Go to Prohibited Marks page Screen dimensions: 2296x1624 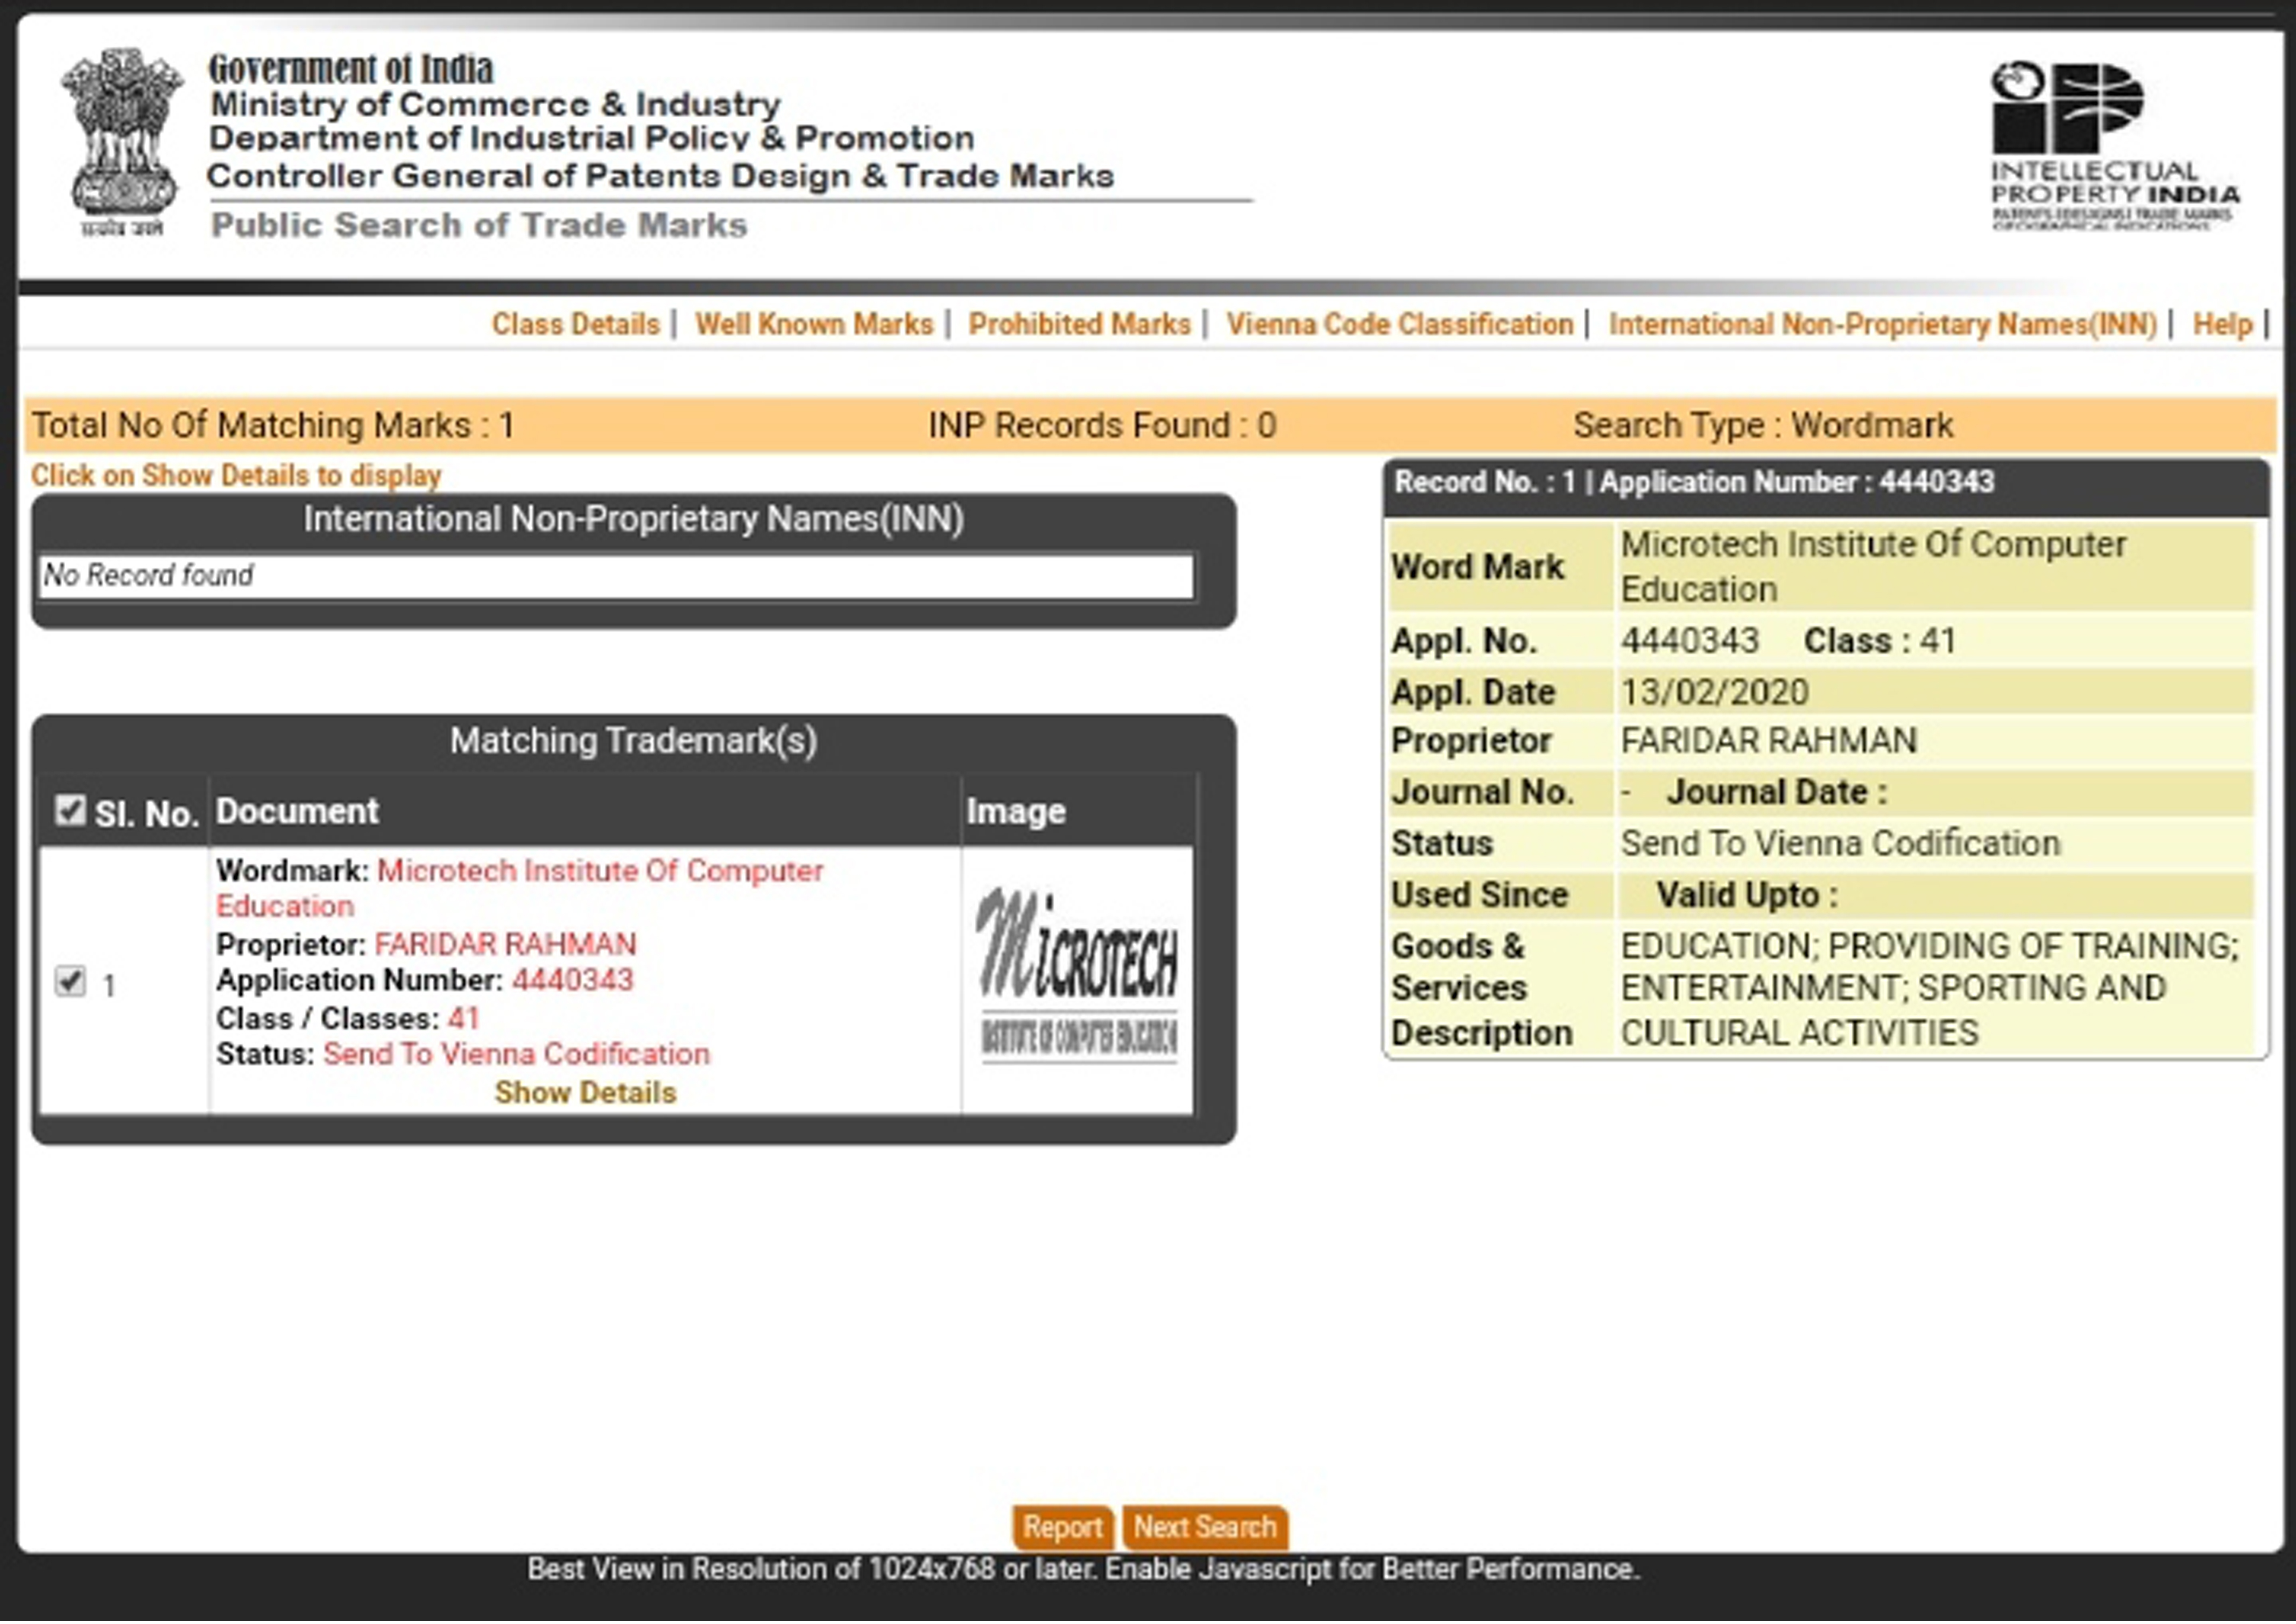[1080, 325]
